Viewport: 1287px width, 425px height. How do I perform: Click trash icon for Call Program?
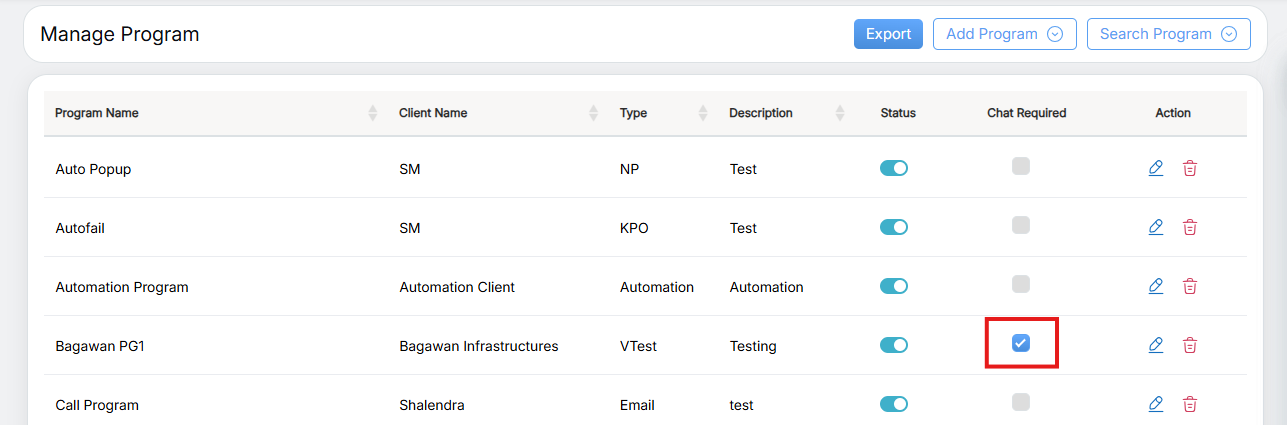(x=1190, y=404)
